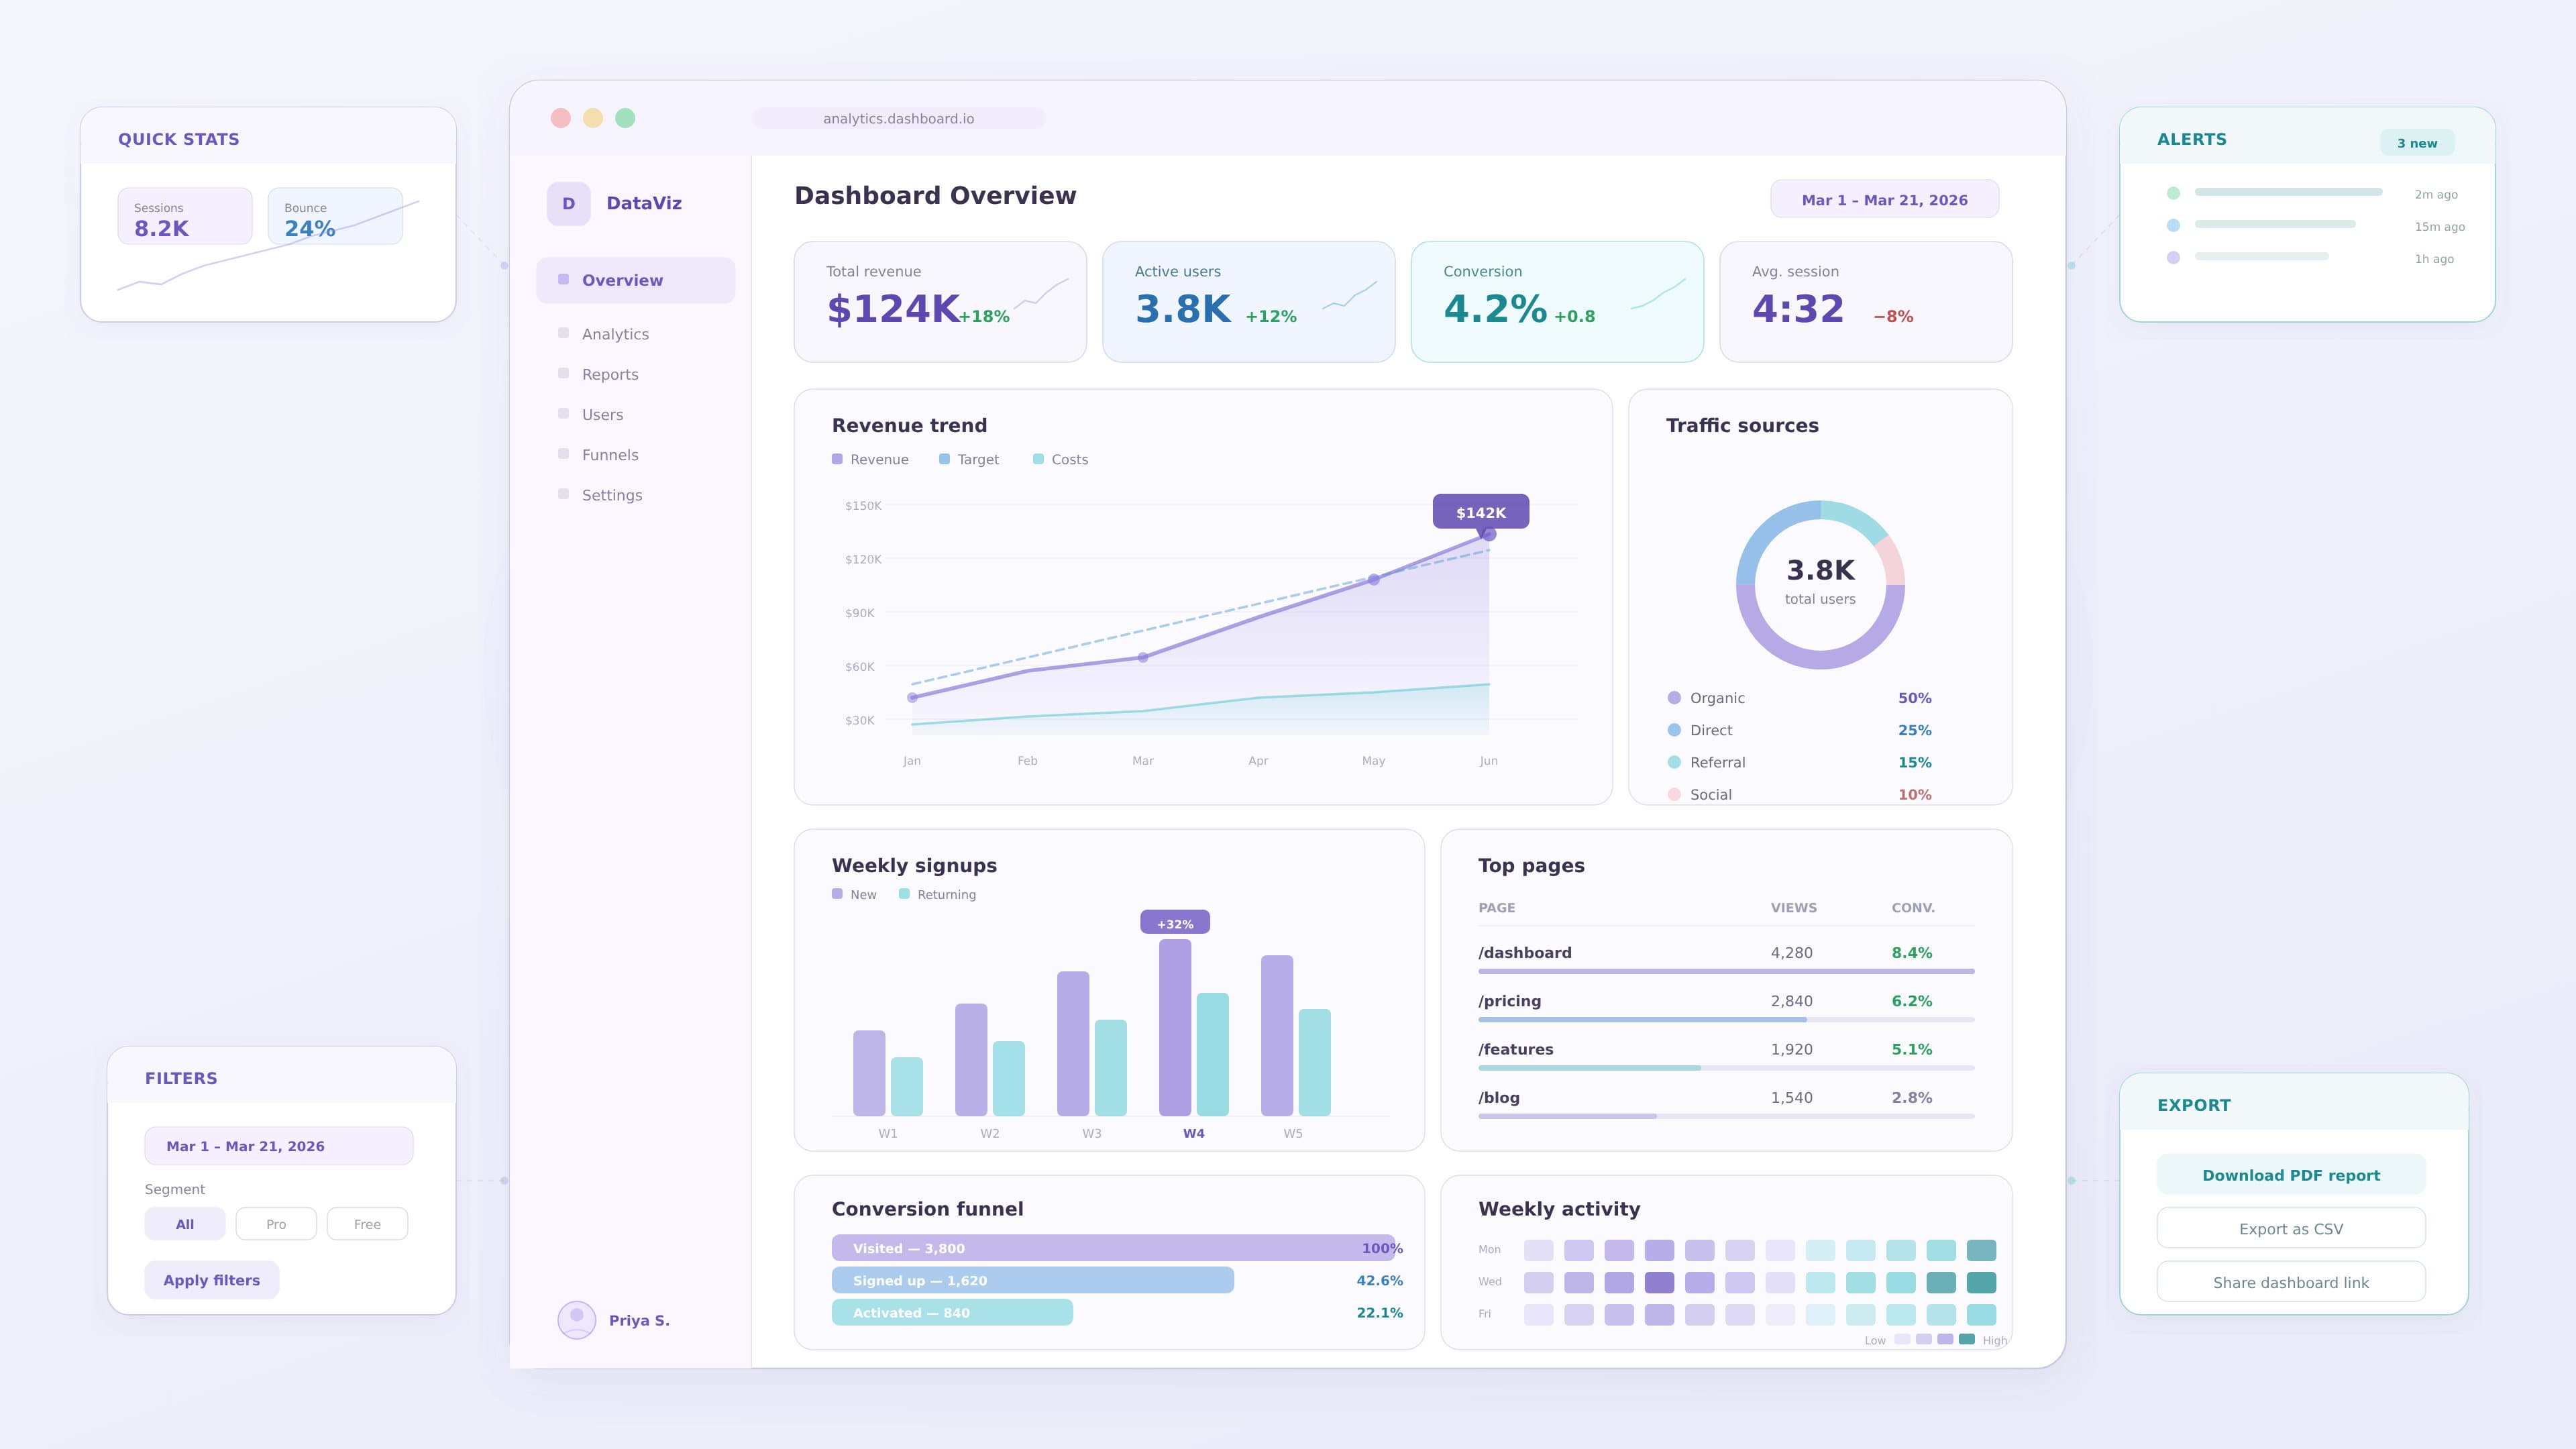Click Apply filters button
Viewport: 2576px width, 1449px height.
pyautogui.click(x=212, y=1280)
